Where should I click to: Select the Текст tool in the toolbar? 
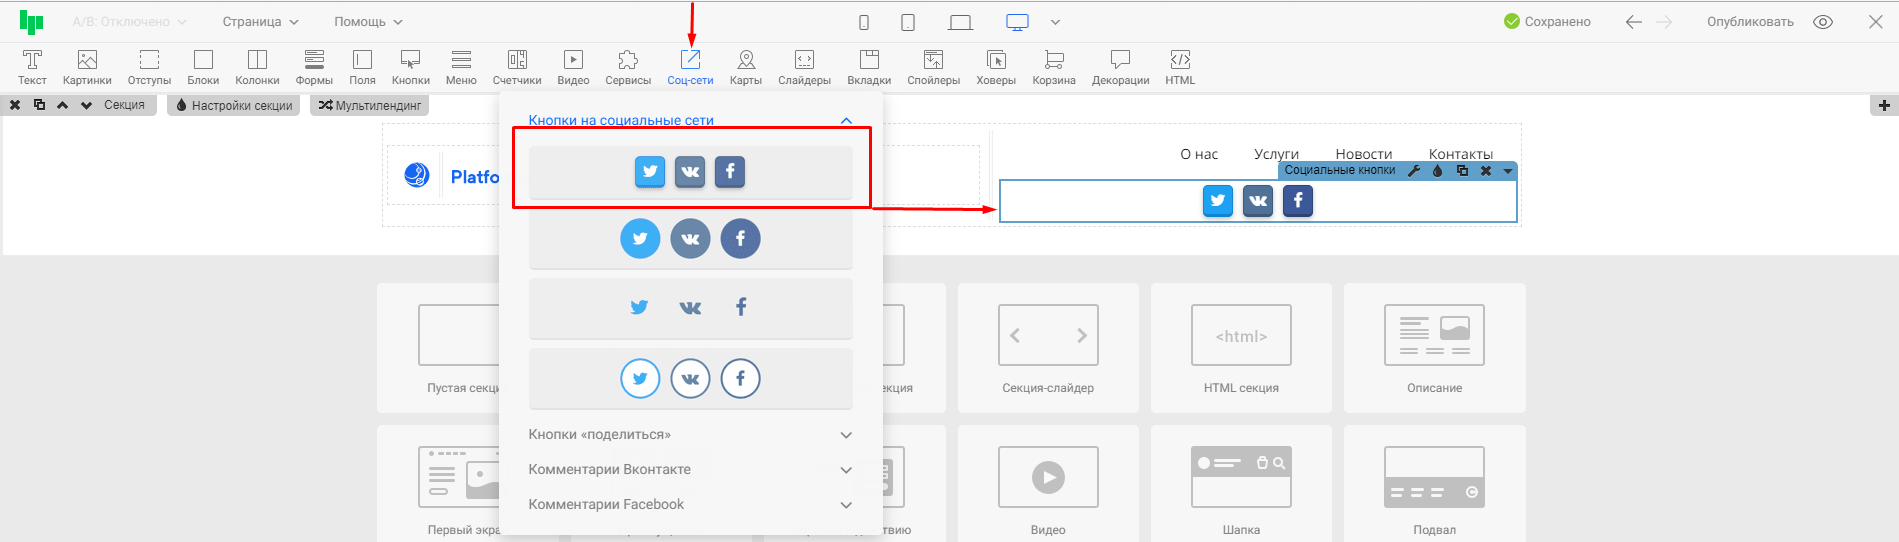tap(32, 67)
